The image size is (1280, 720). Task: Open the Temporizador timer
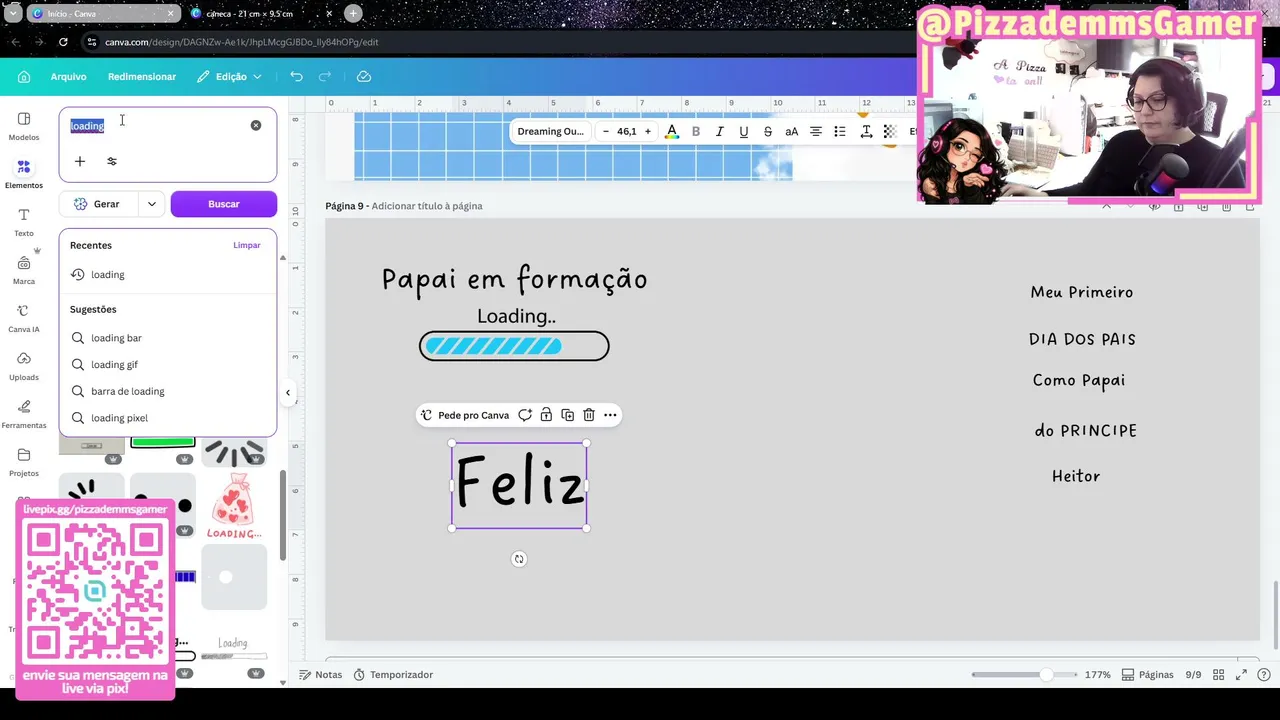pyautogui.click(x=393, y=675)
